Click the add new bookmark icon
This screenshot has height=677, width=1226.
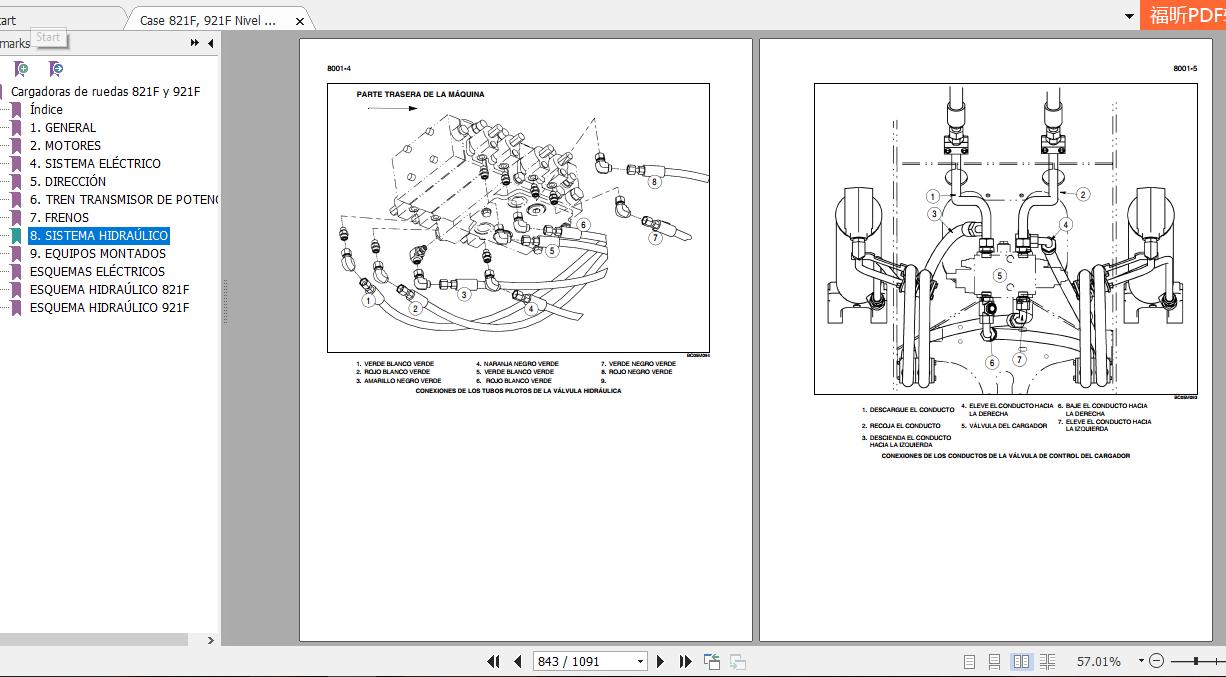[21, 69]
